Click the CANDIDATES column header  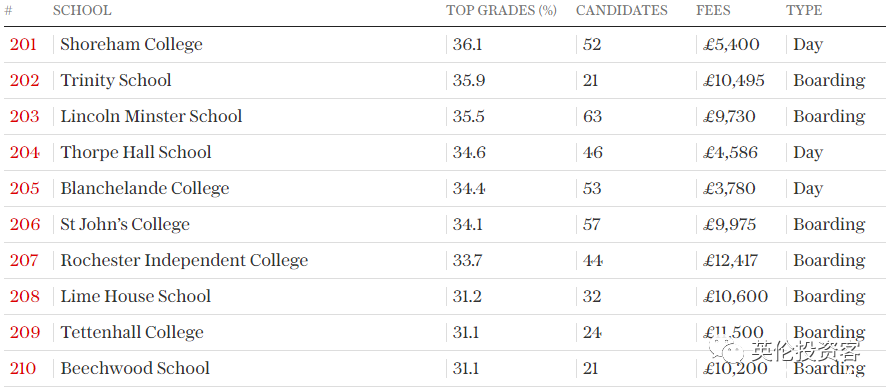621,10
